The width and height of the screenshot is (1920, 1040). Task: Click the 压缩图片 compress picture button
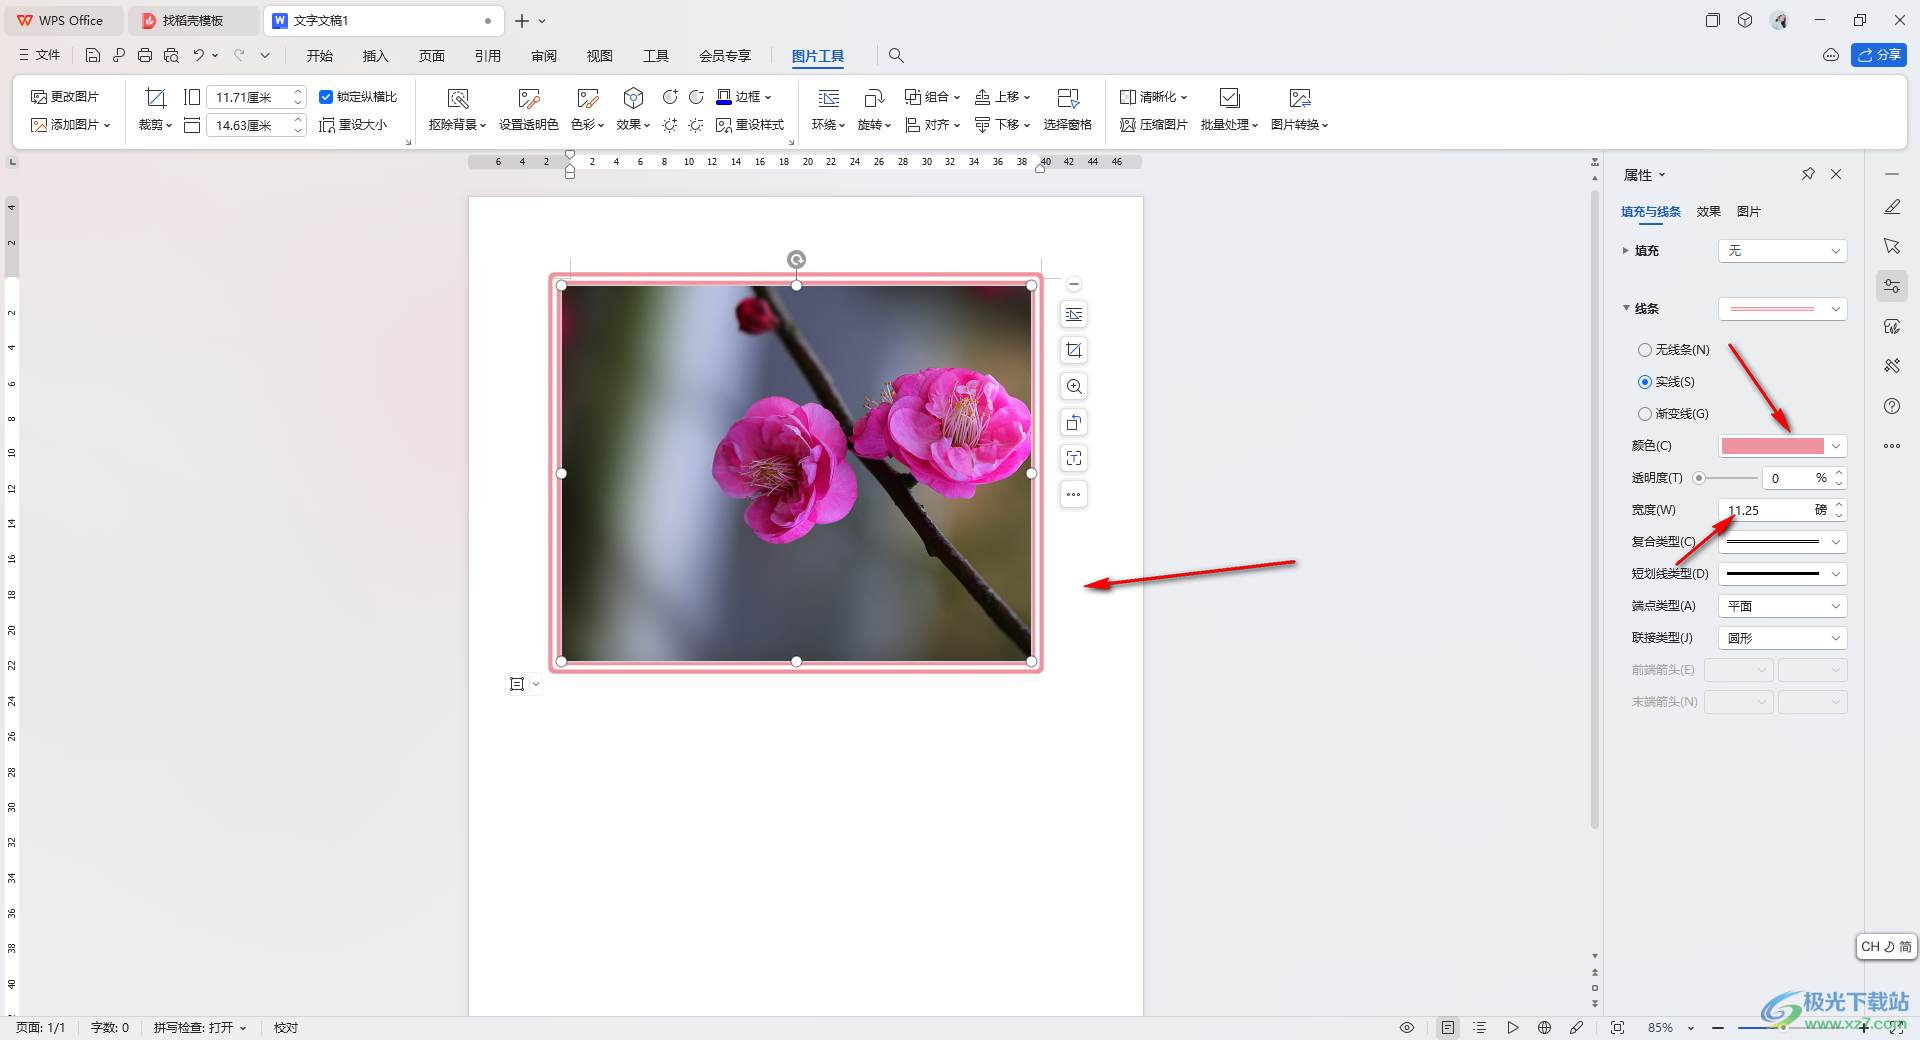pyautogui.click(x=1154, y=125)
